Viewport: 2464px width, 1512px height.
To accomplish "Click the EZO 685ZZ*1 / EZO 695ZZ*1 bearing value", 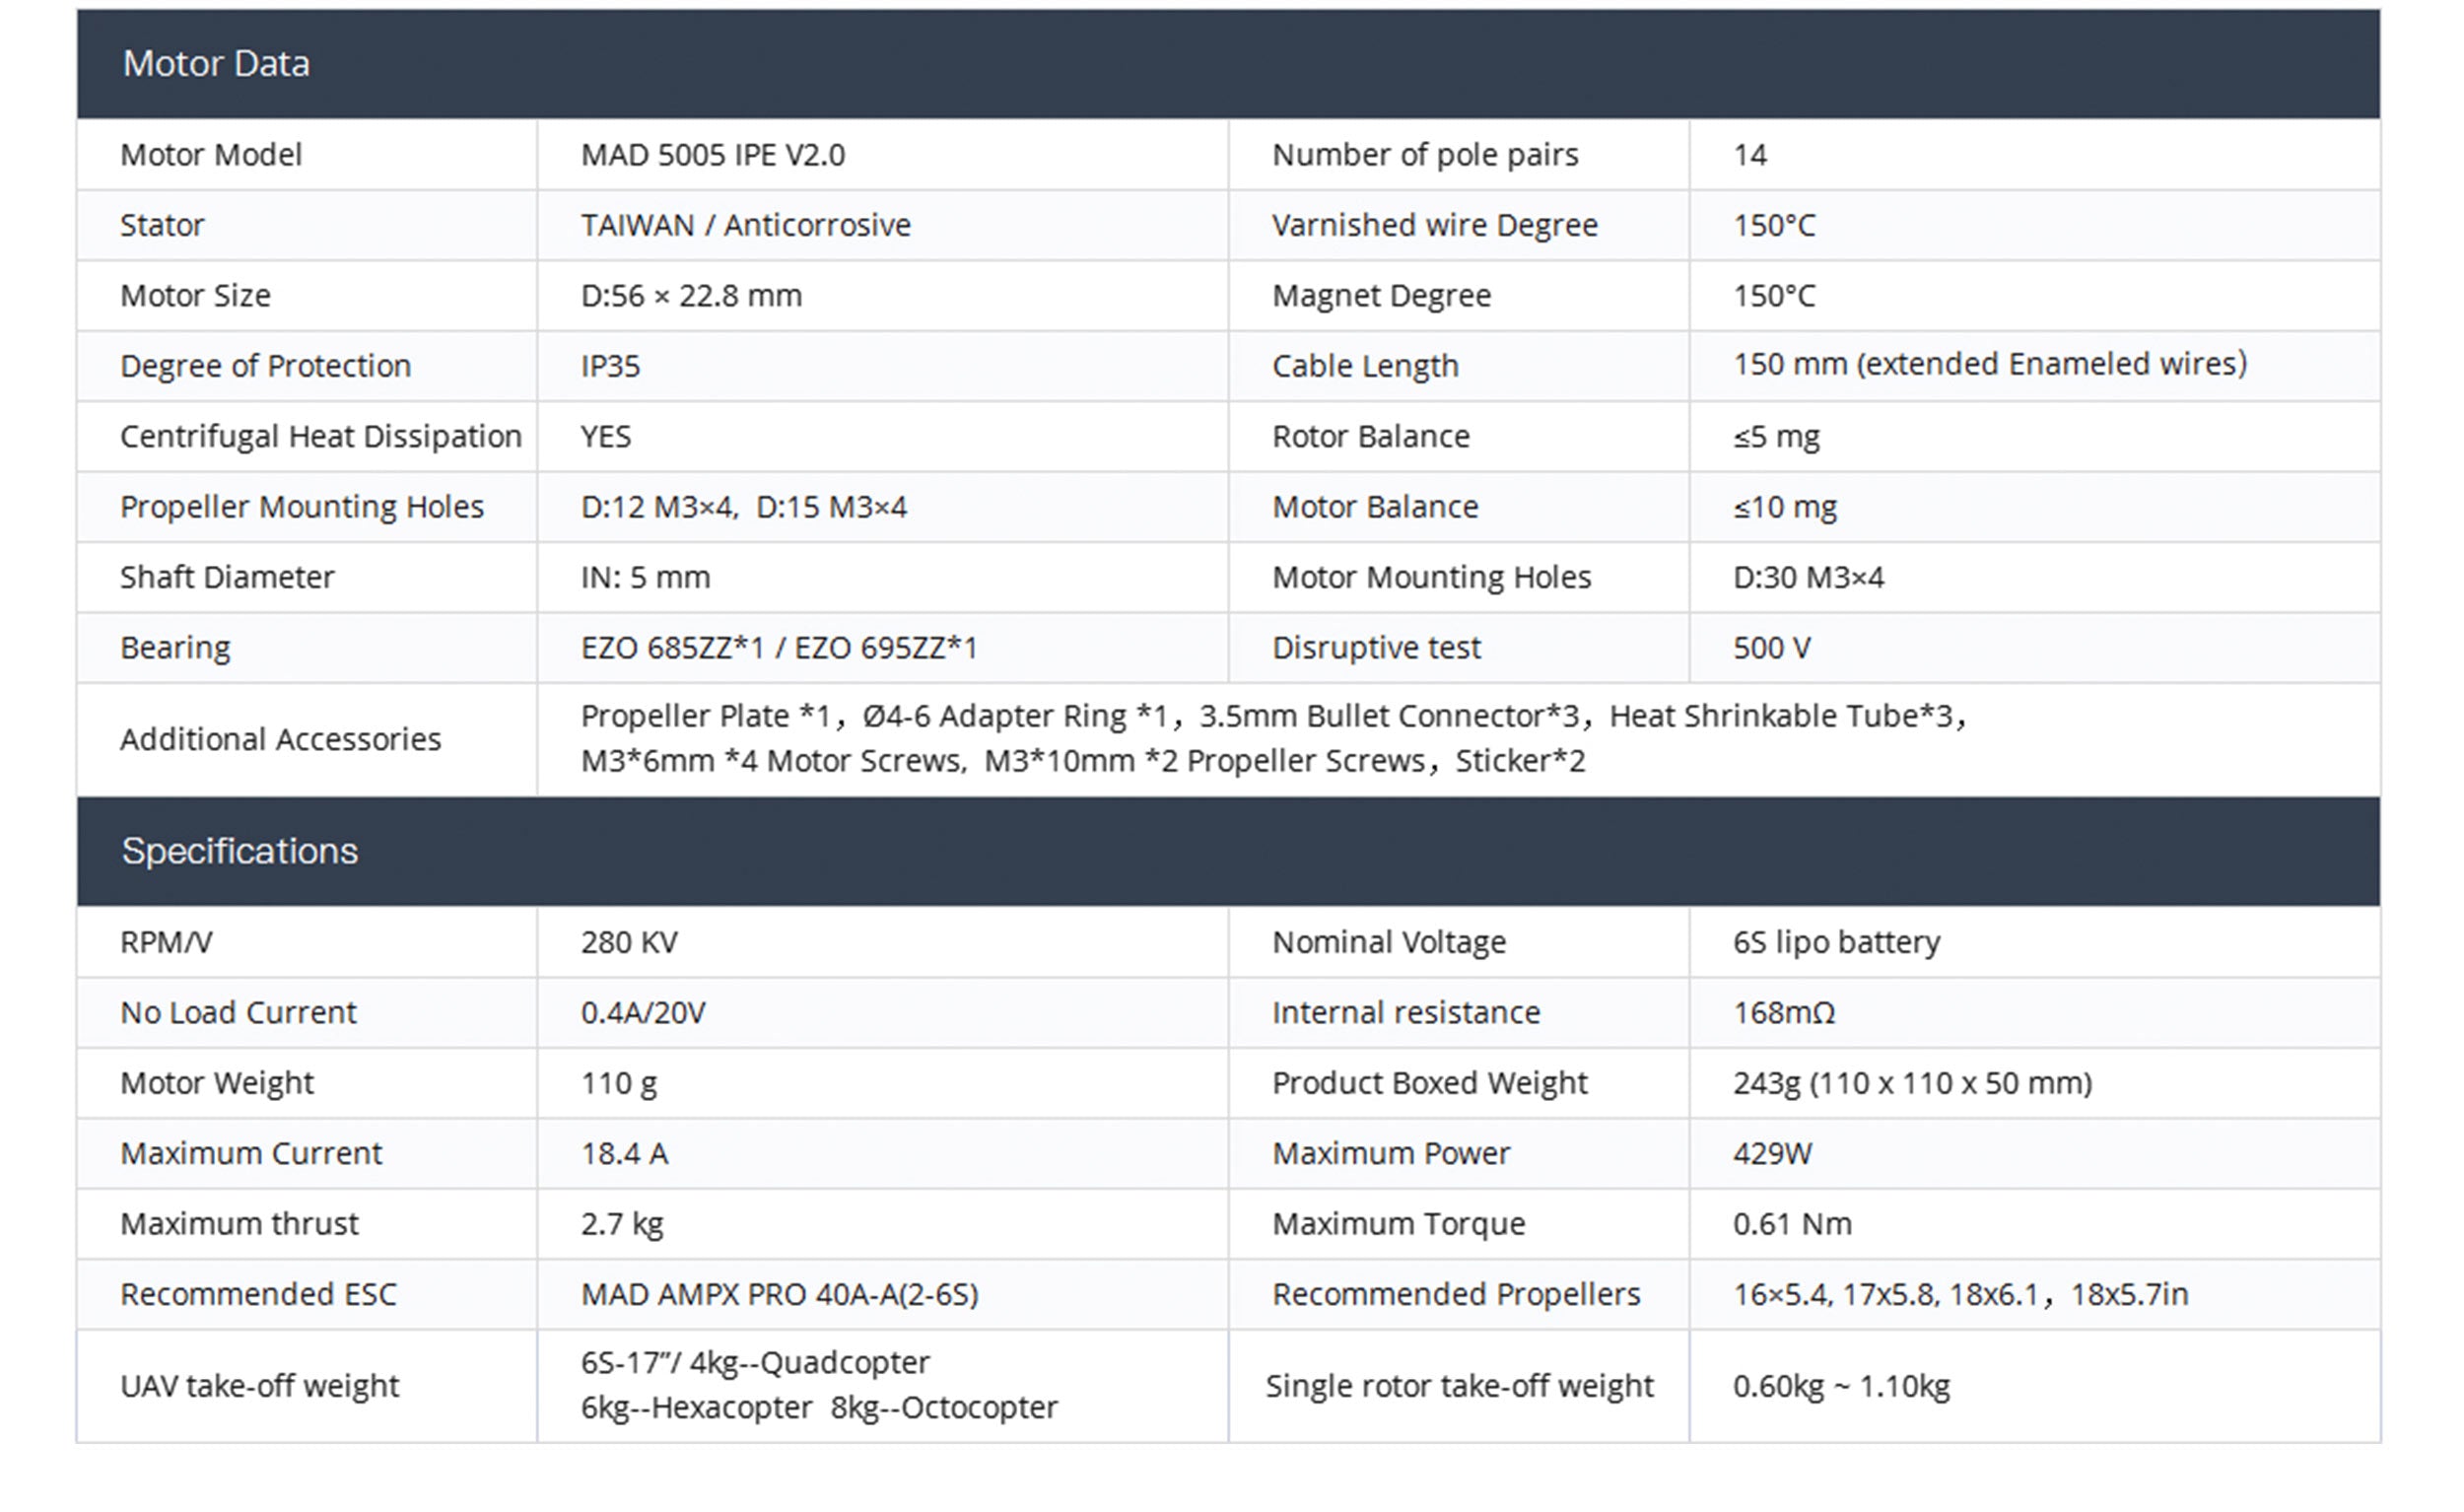I will [x=779, y=648].
